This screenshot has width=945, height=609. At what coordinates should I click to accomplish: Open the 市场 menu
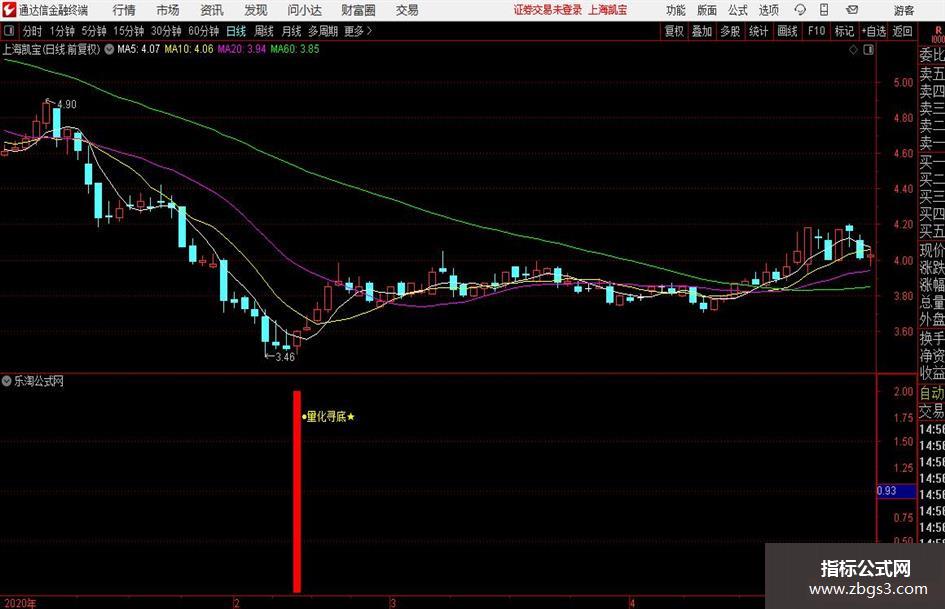tap(168, 10)
